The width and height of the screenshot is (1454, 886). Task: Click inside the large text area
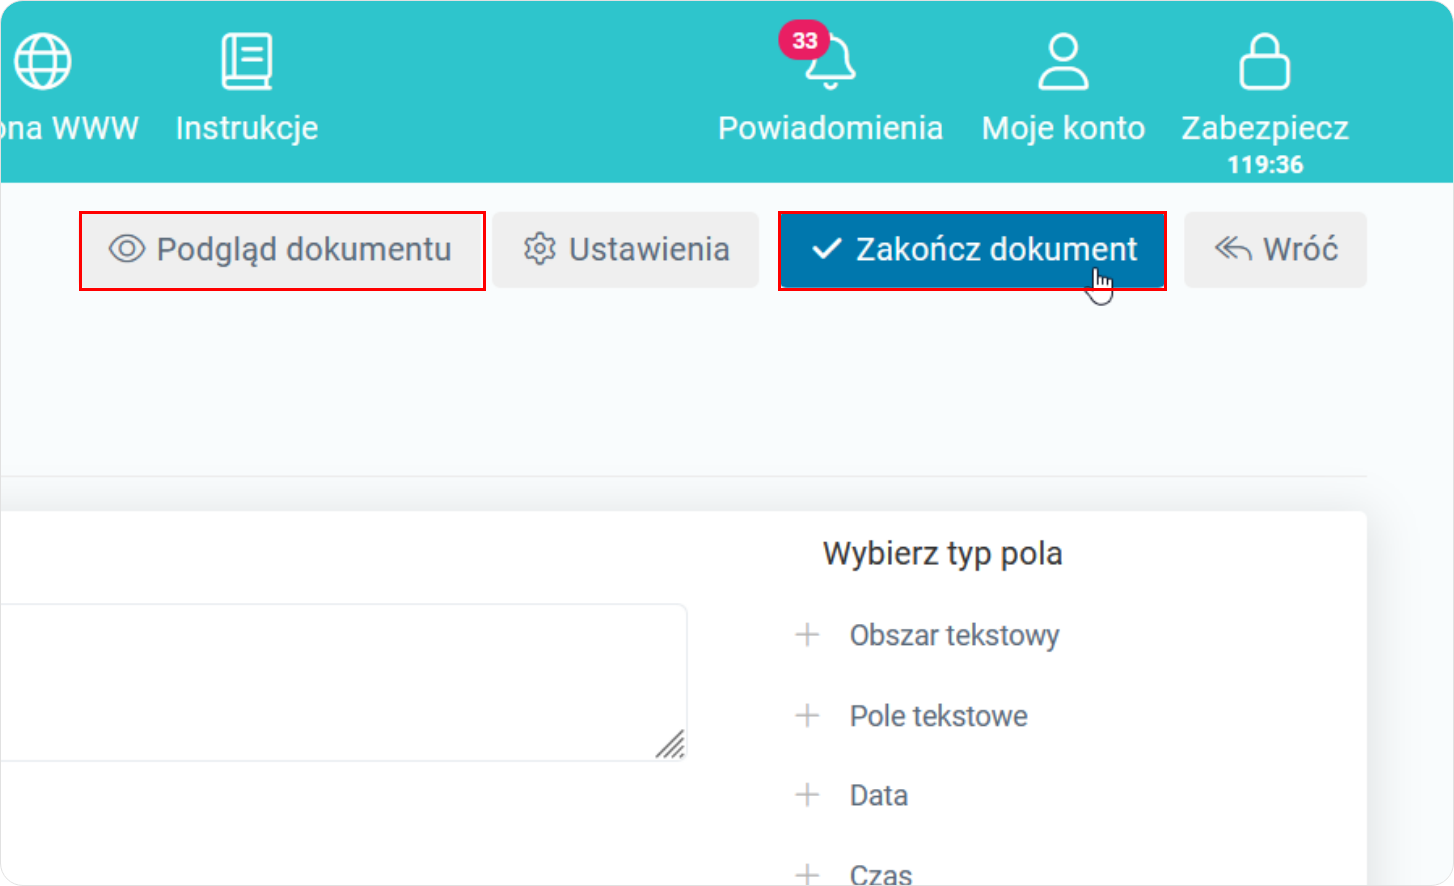(343, 682)
